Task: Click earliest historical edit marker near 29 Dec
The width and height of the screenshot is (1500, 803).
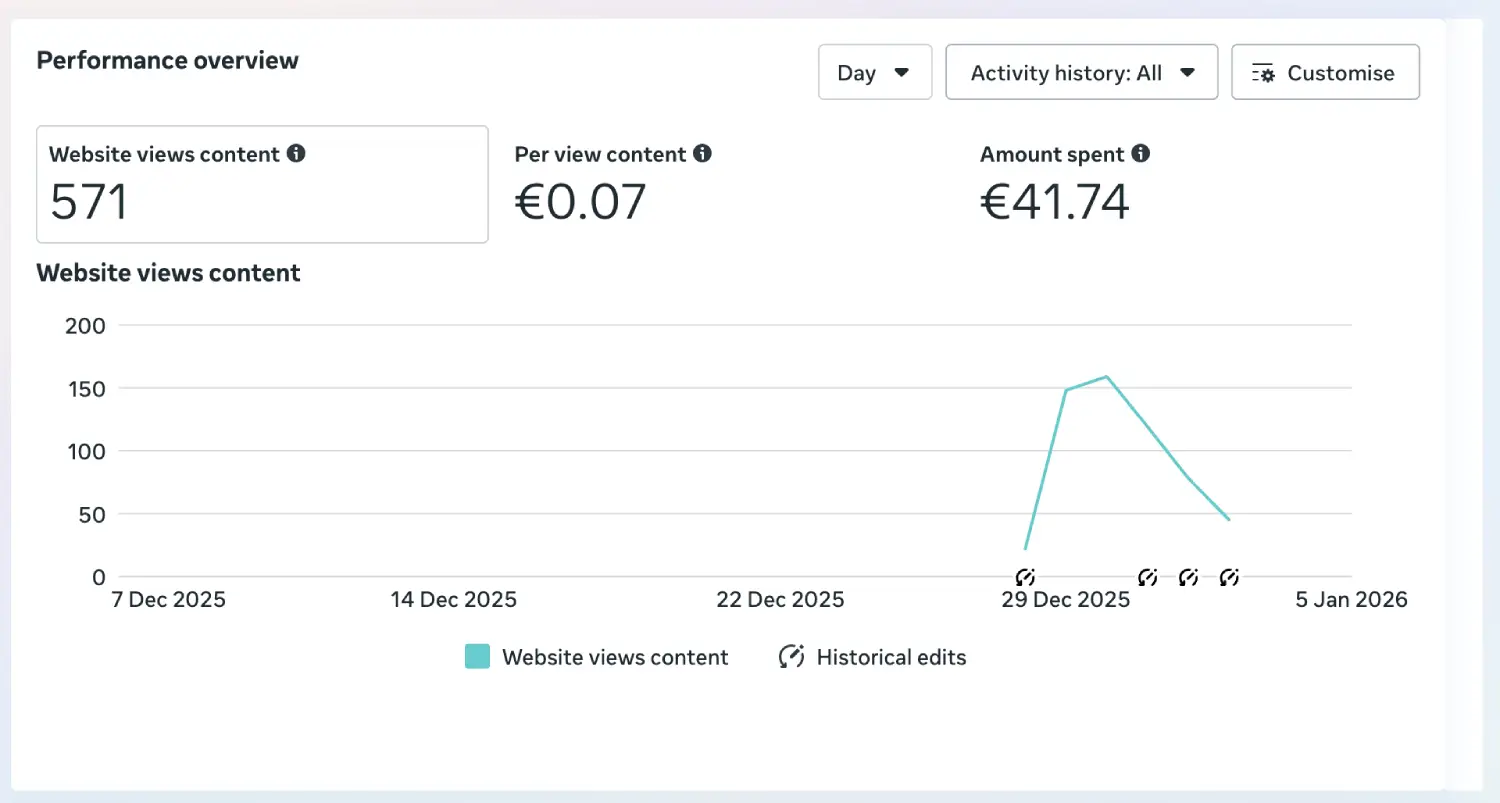Action: (1025, 577)
